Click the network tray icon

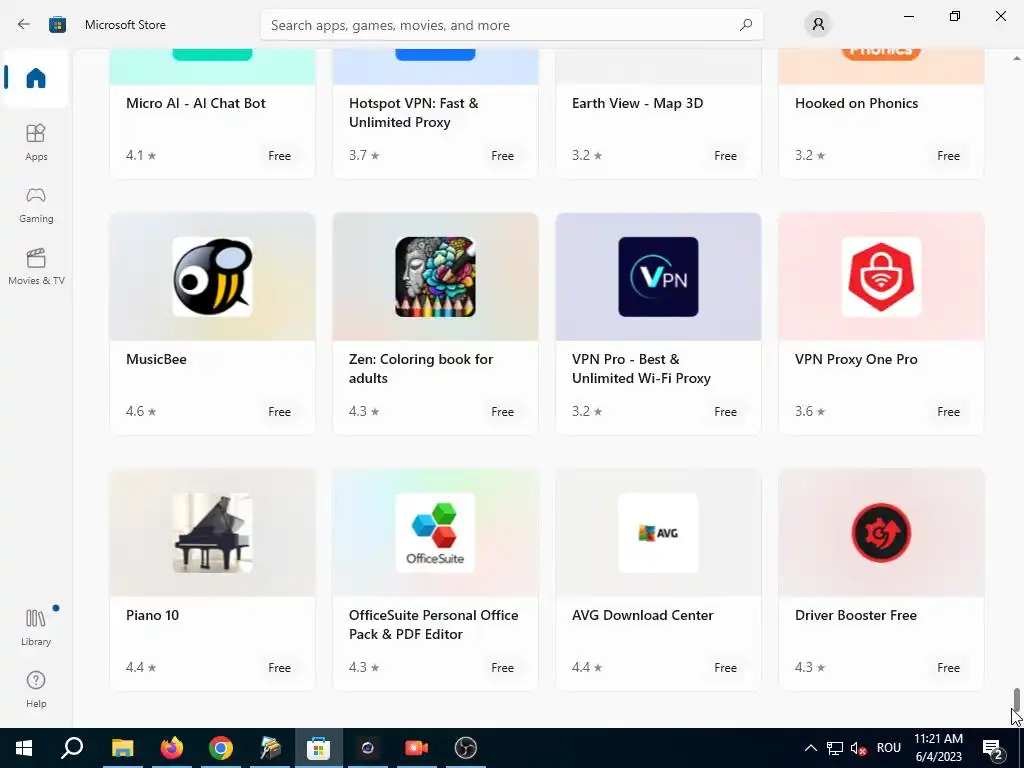point(835,748)
